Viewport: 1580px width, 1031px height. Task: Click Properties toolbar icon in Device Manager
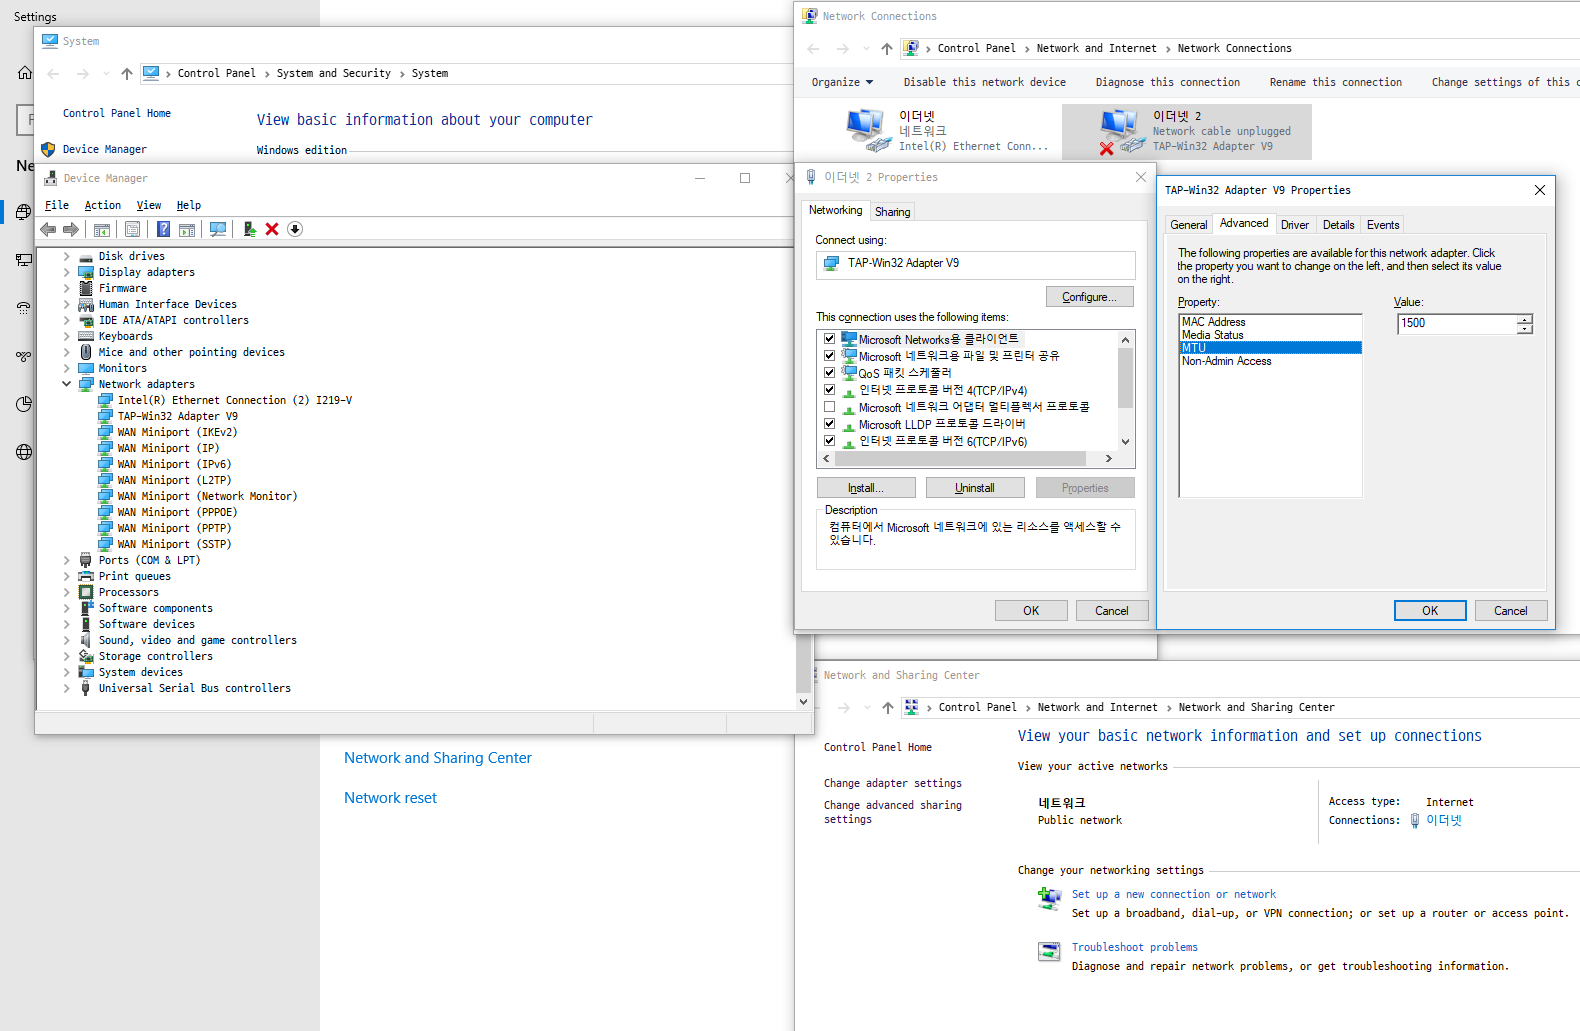tap(132, 229)
